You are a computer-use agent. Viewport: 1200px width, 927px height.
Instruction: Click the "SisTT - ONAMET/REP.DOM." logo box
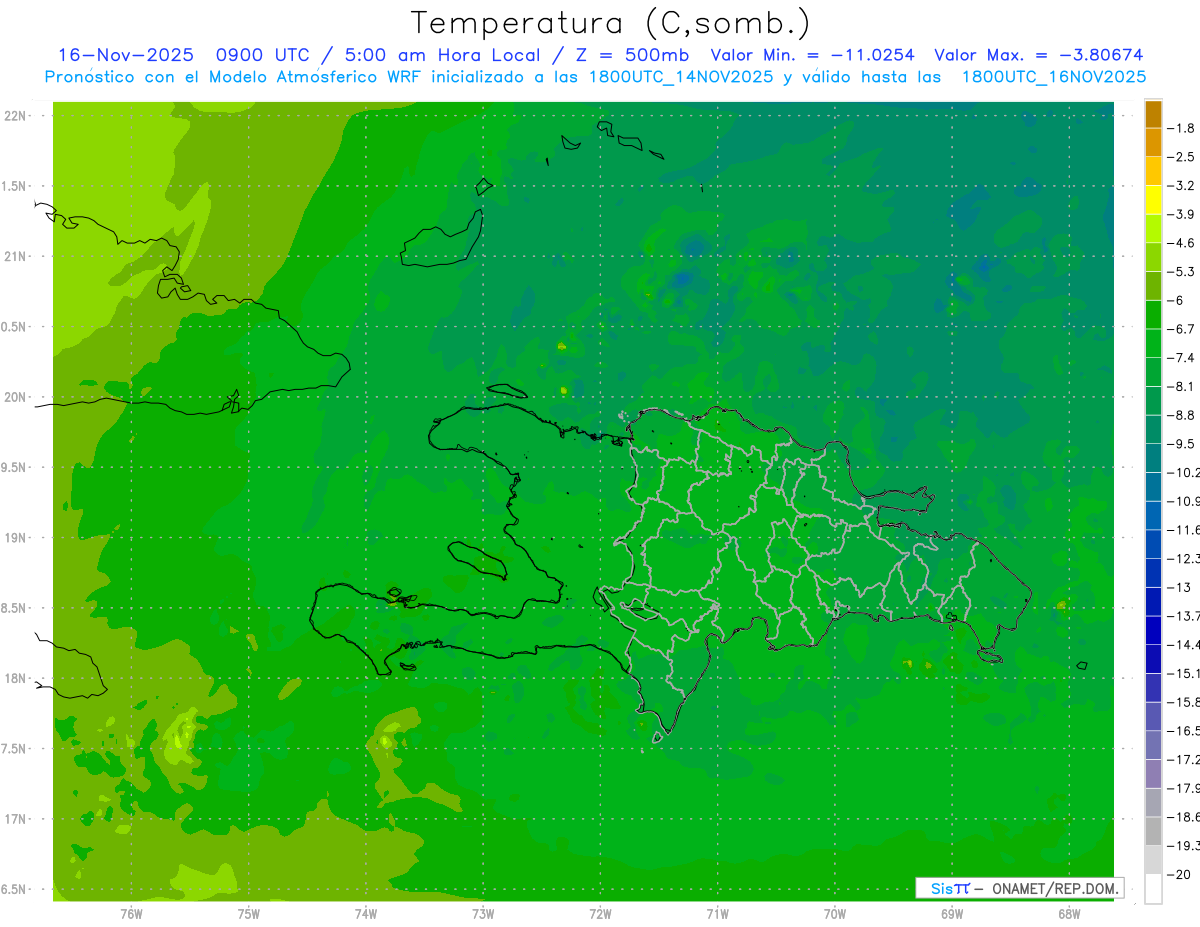1019,888
